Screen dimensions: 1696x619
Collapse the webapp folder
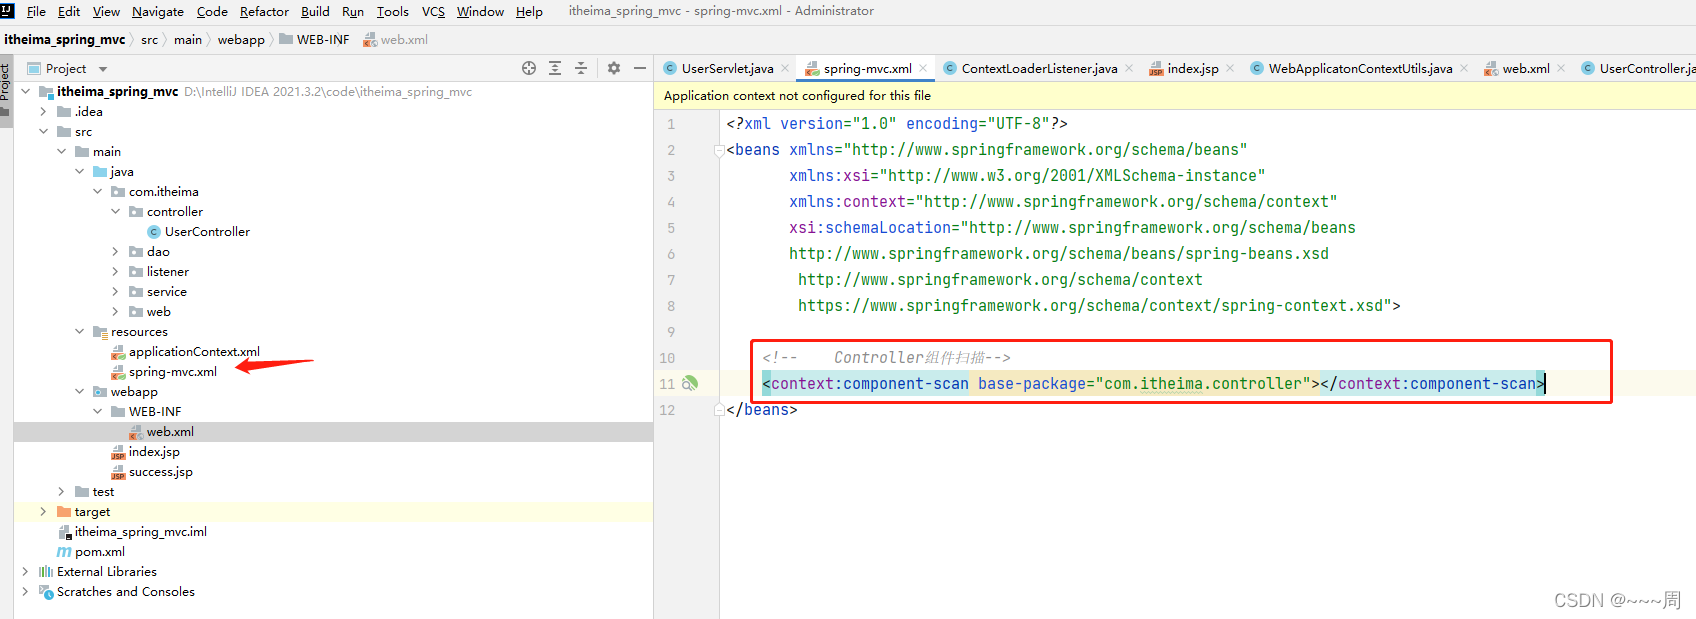[79, 391]
